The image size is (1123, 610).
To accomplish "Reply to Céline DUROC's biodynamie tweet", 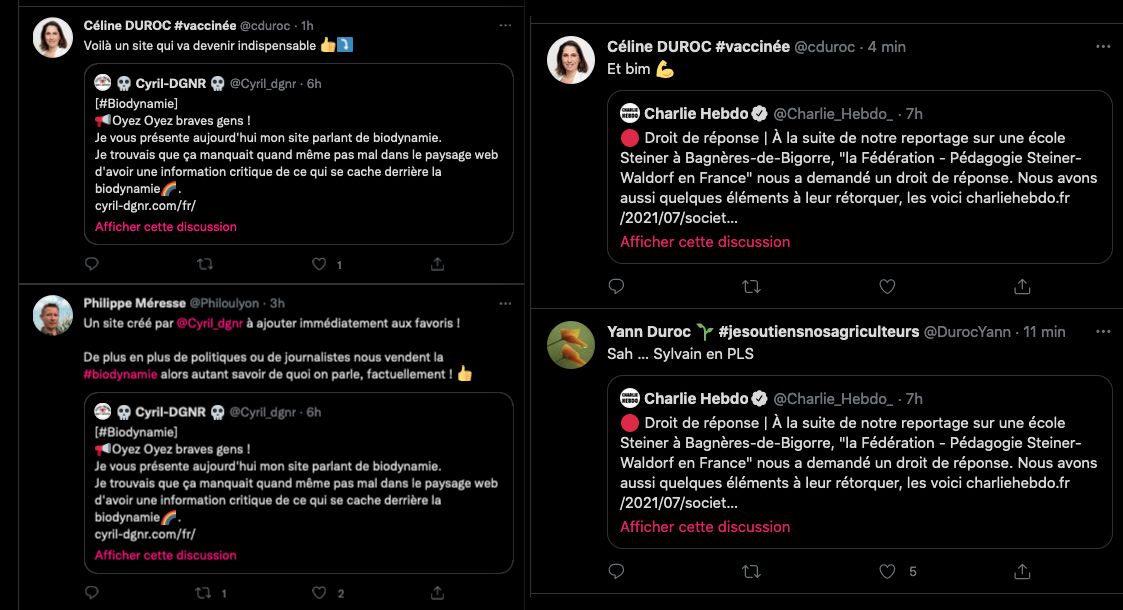I will pos(92,264).
